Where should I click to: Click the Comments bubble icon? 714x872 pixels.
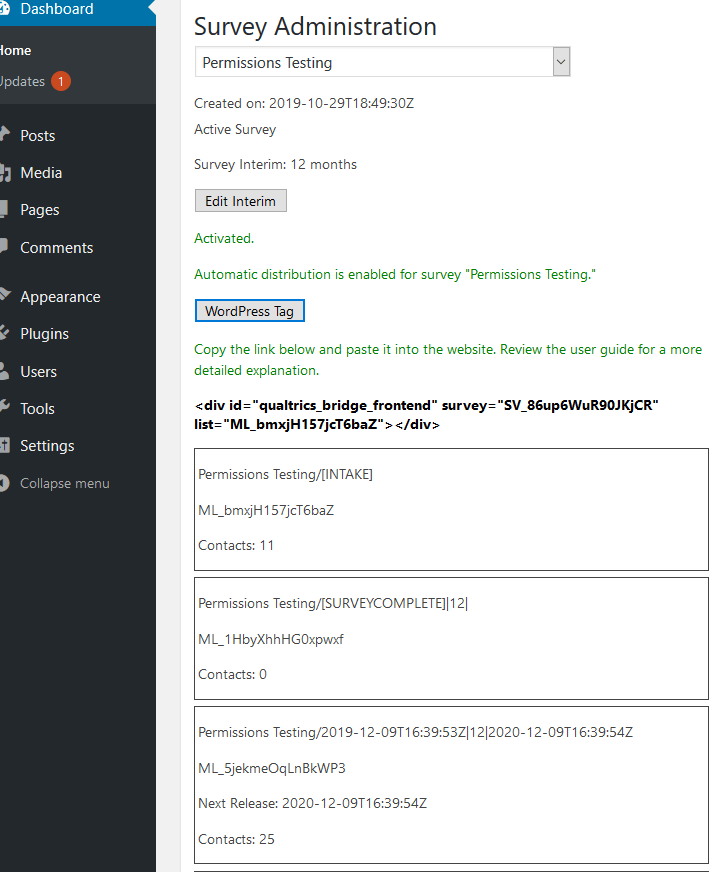point(4,247)
